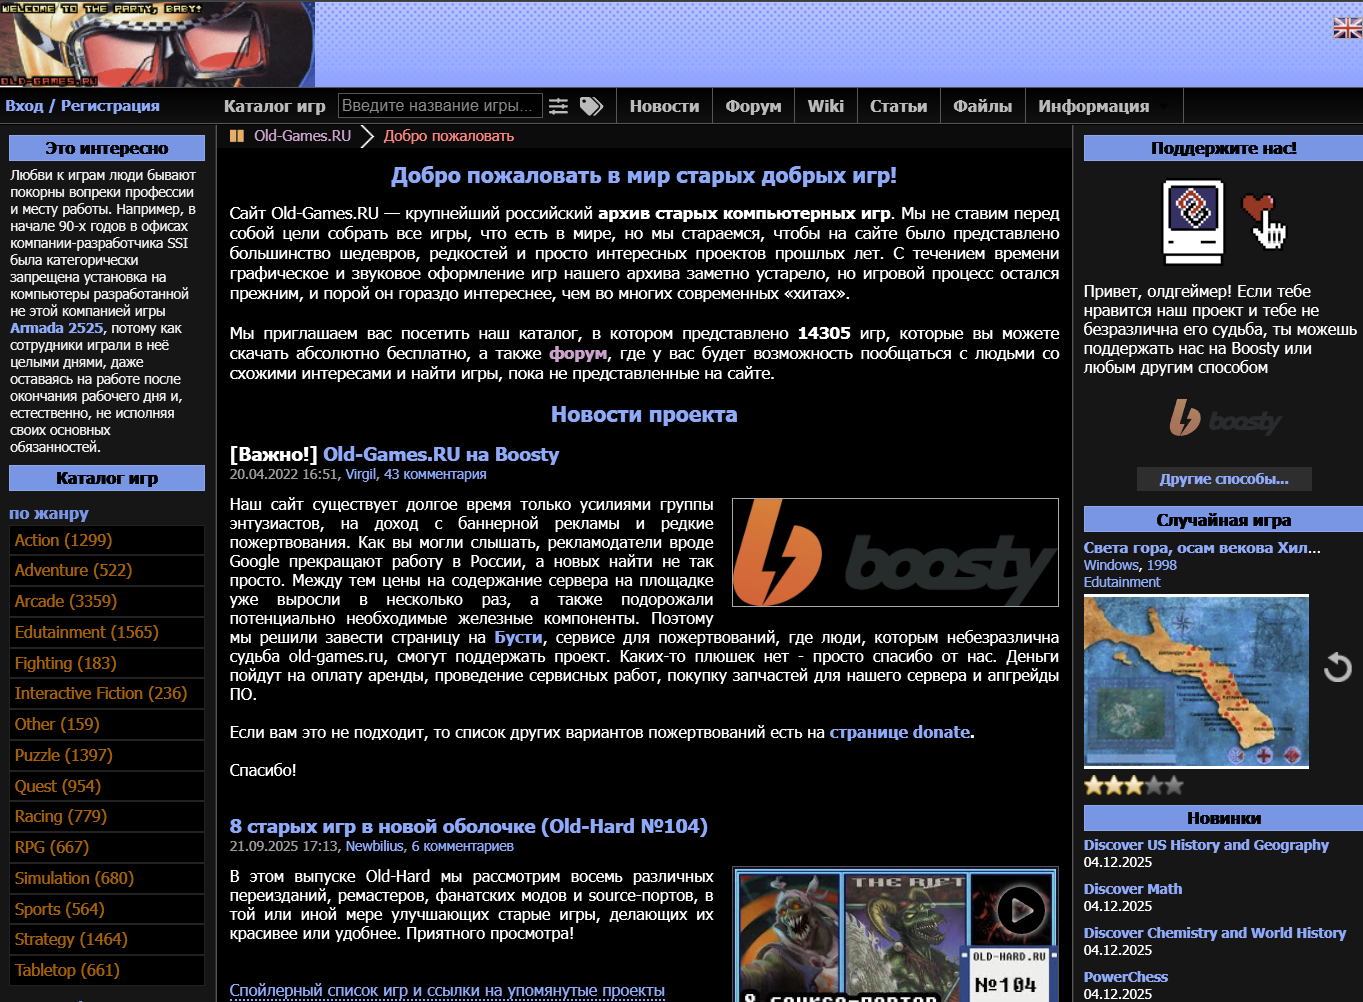View the 6 комментариев link
This screenshot has height=1002, width=1363.
coord(463,846)
